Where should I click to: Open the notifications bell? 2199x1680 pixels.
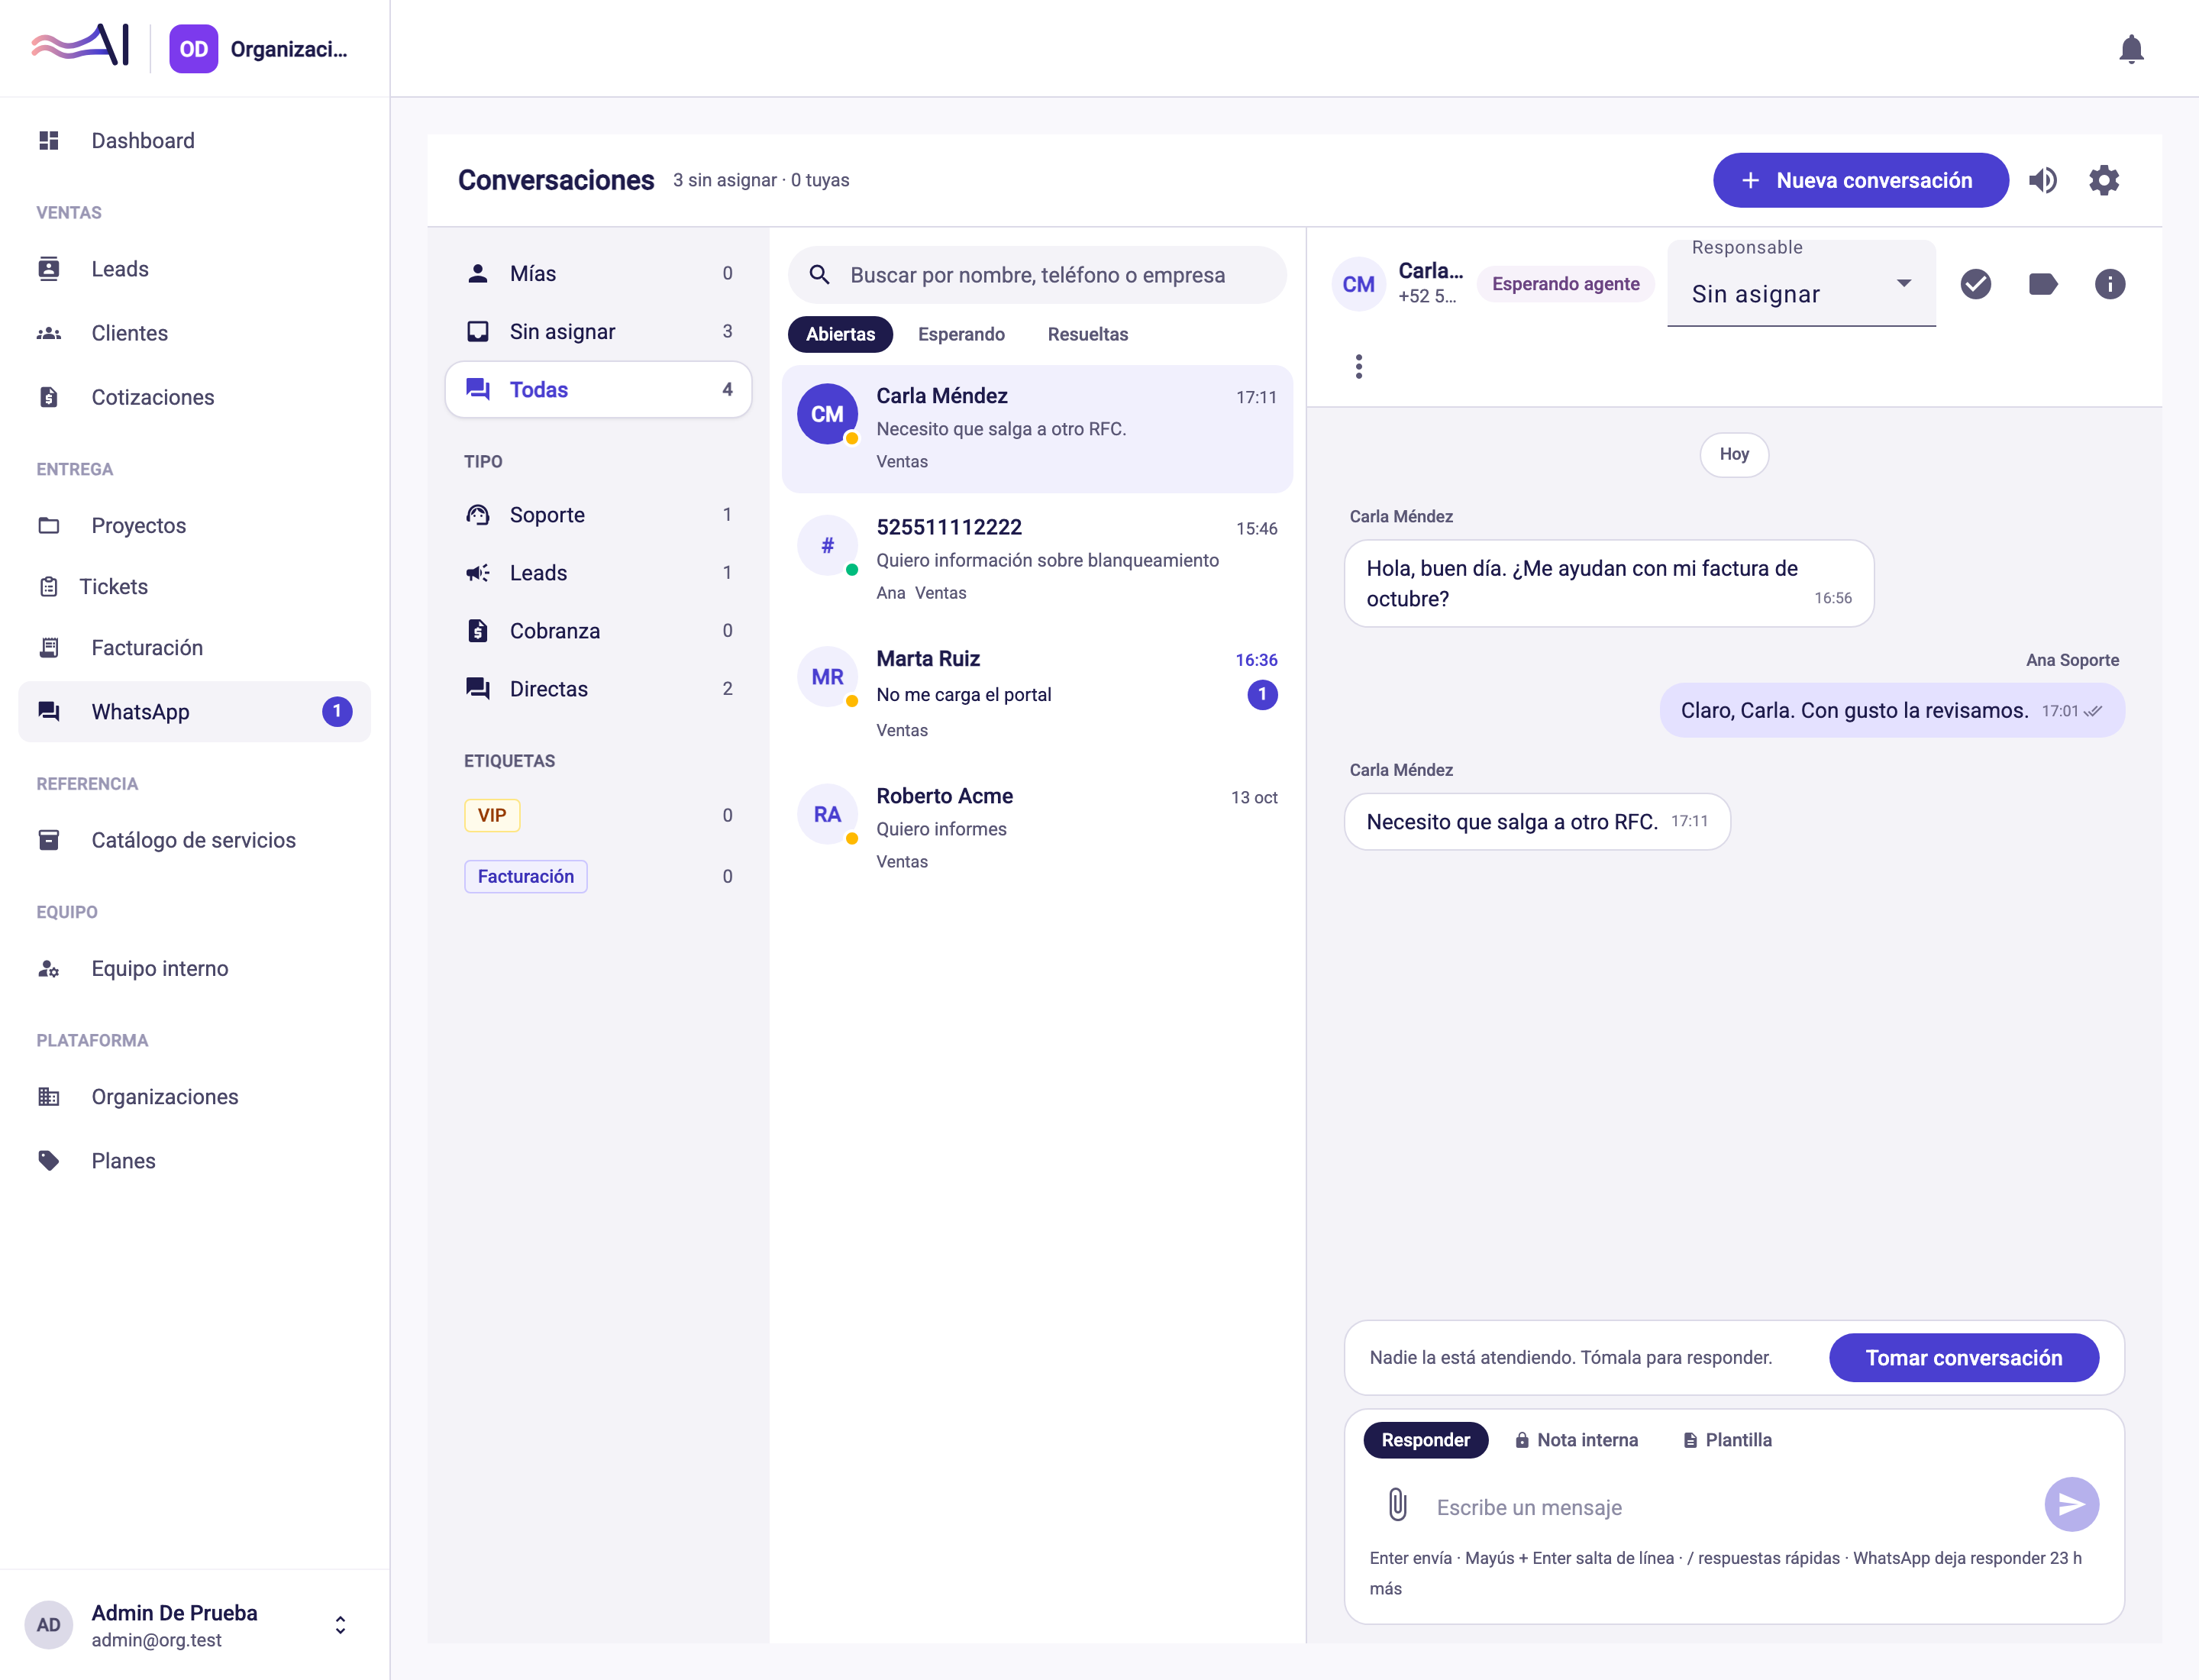2131,49
